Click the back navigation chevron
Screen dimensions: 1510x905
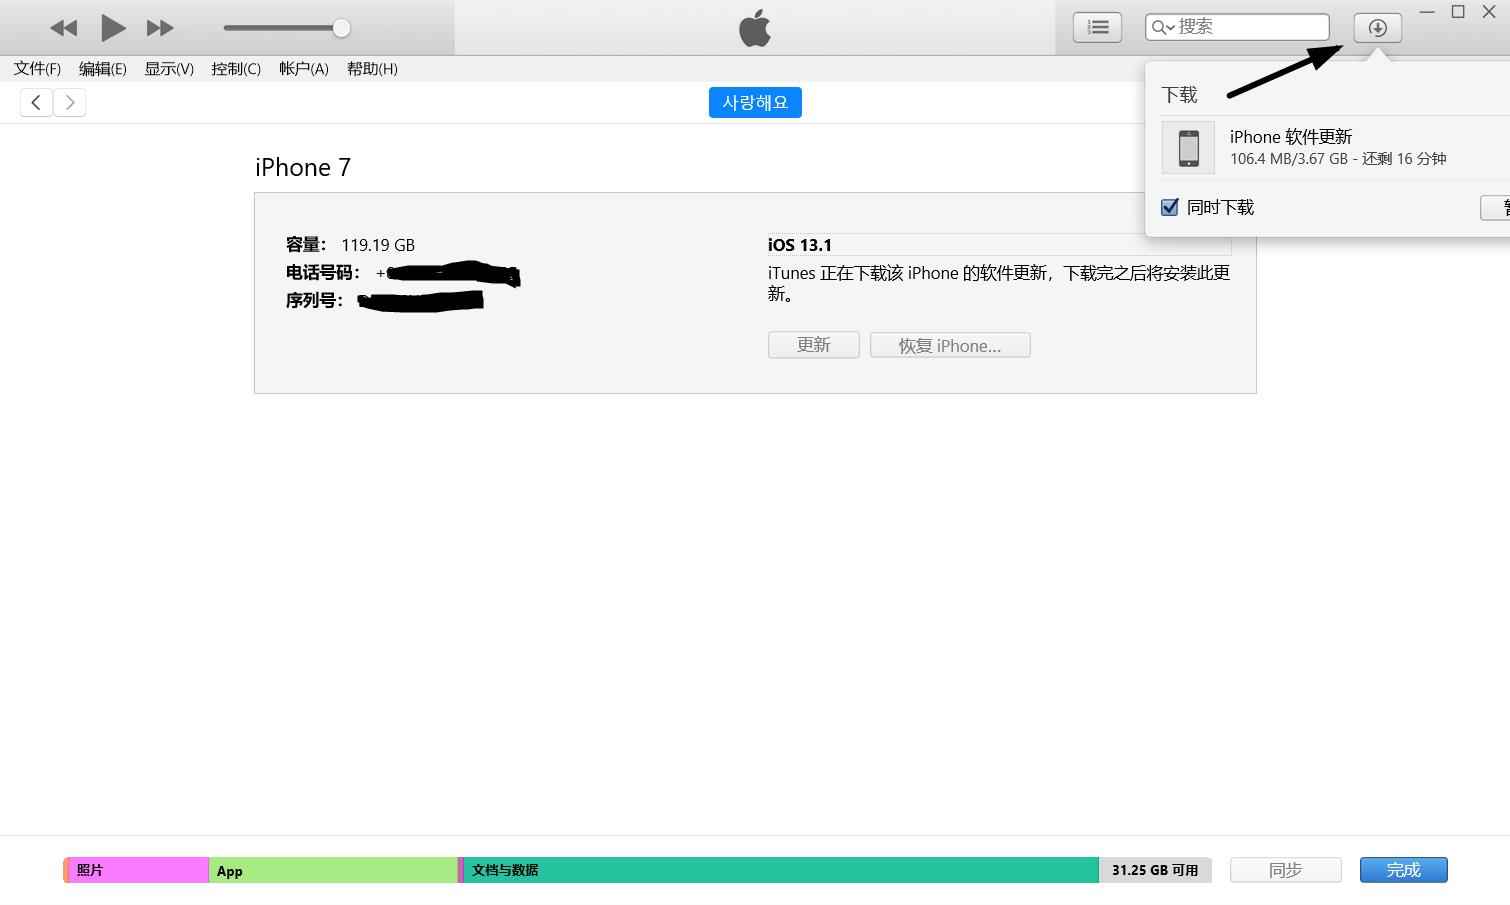click(36, 101)
